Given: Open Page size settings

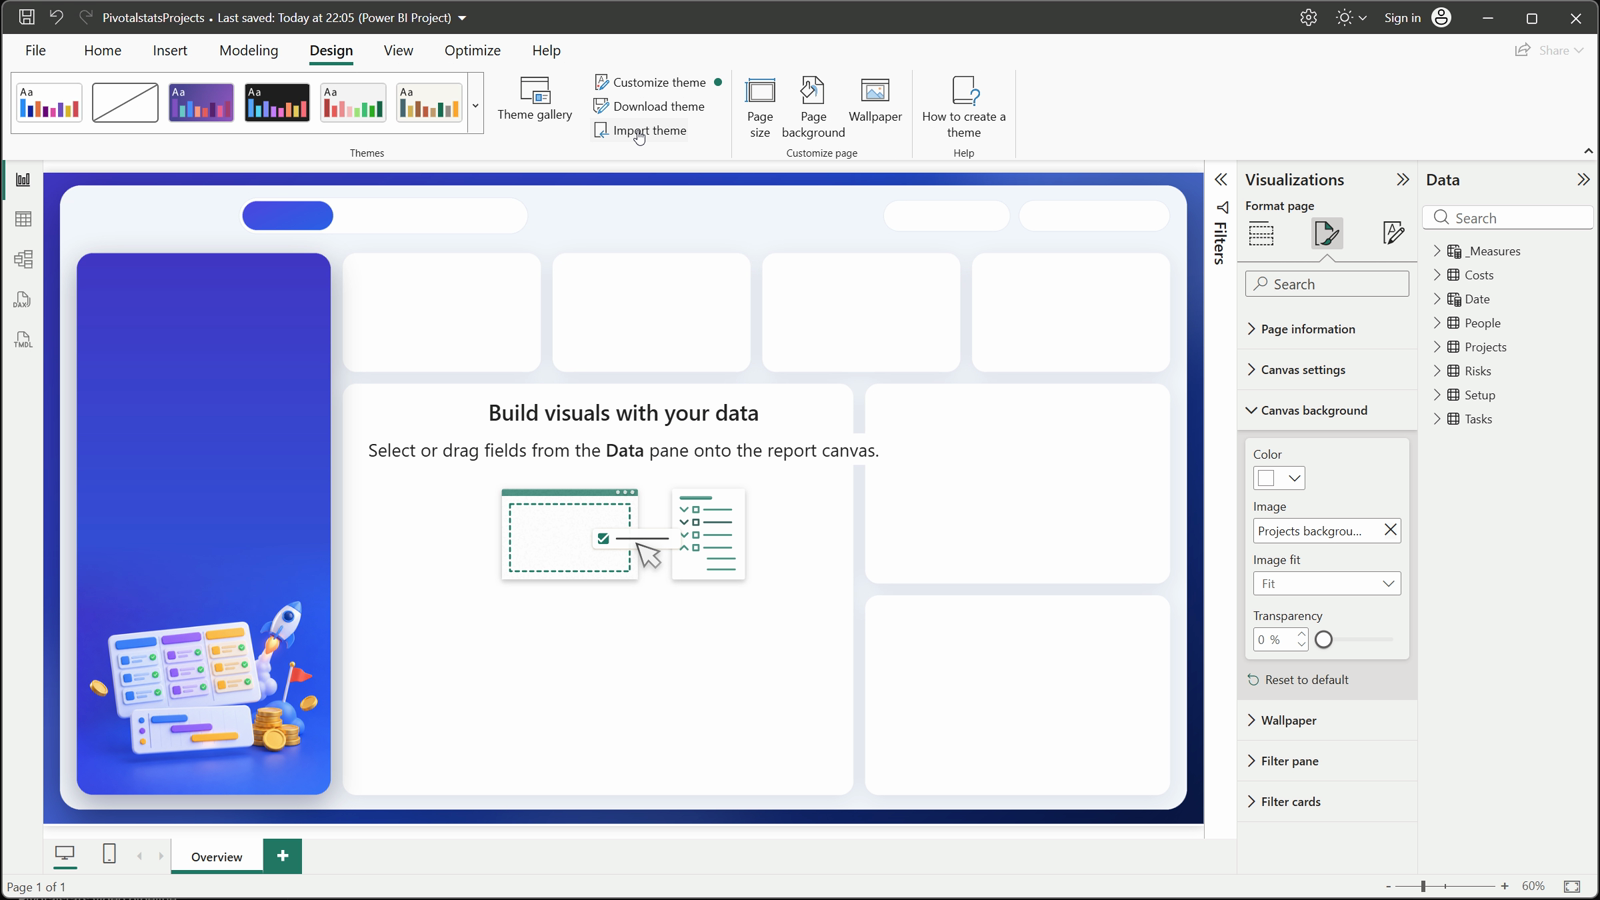Looking at the screenshot, I should coord(760,107).
